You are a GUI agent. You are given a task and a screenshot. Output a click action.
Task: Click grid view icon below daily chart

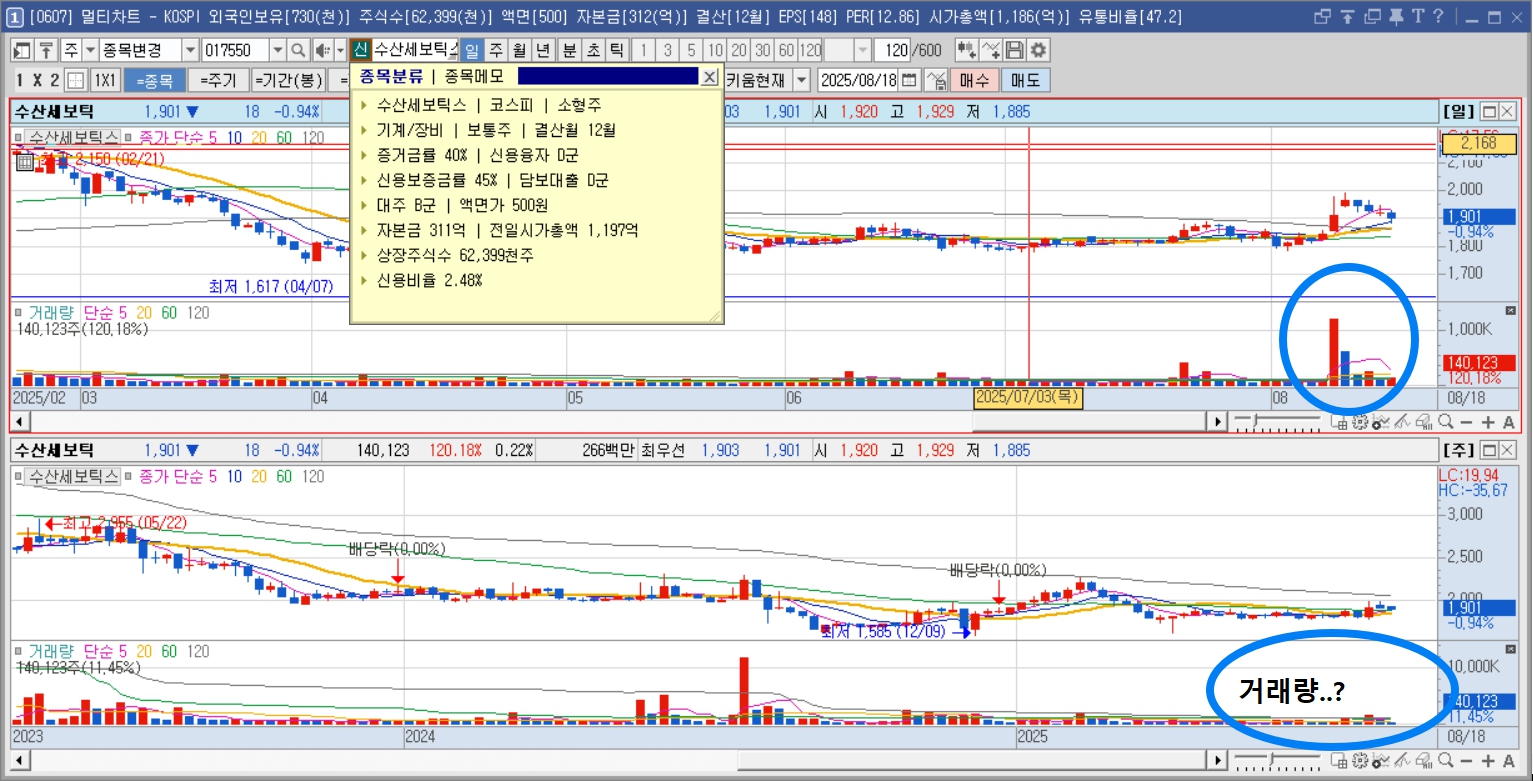pos(1339,422)
